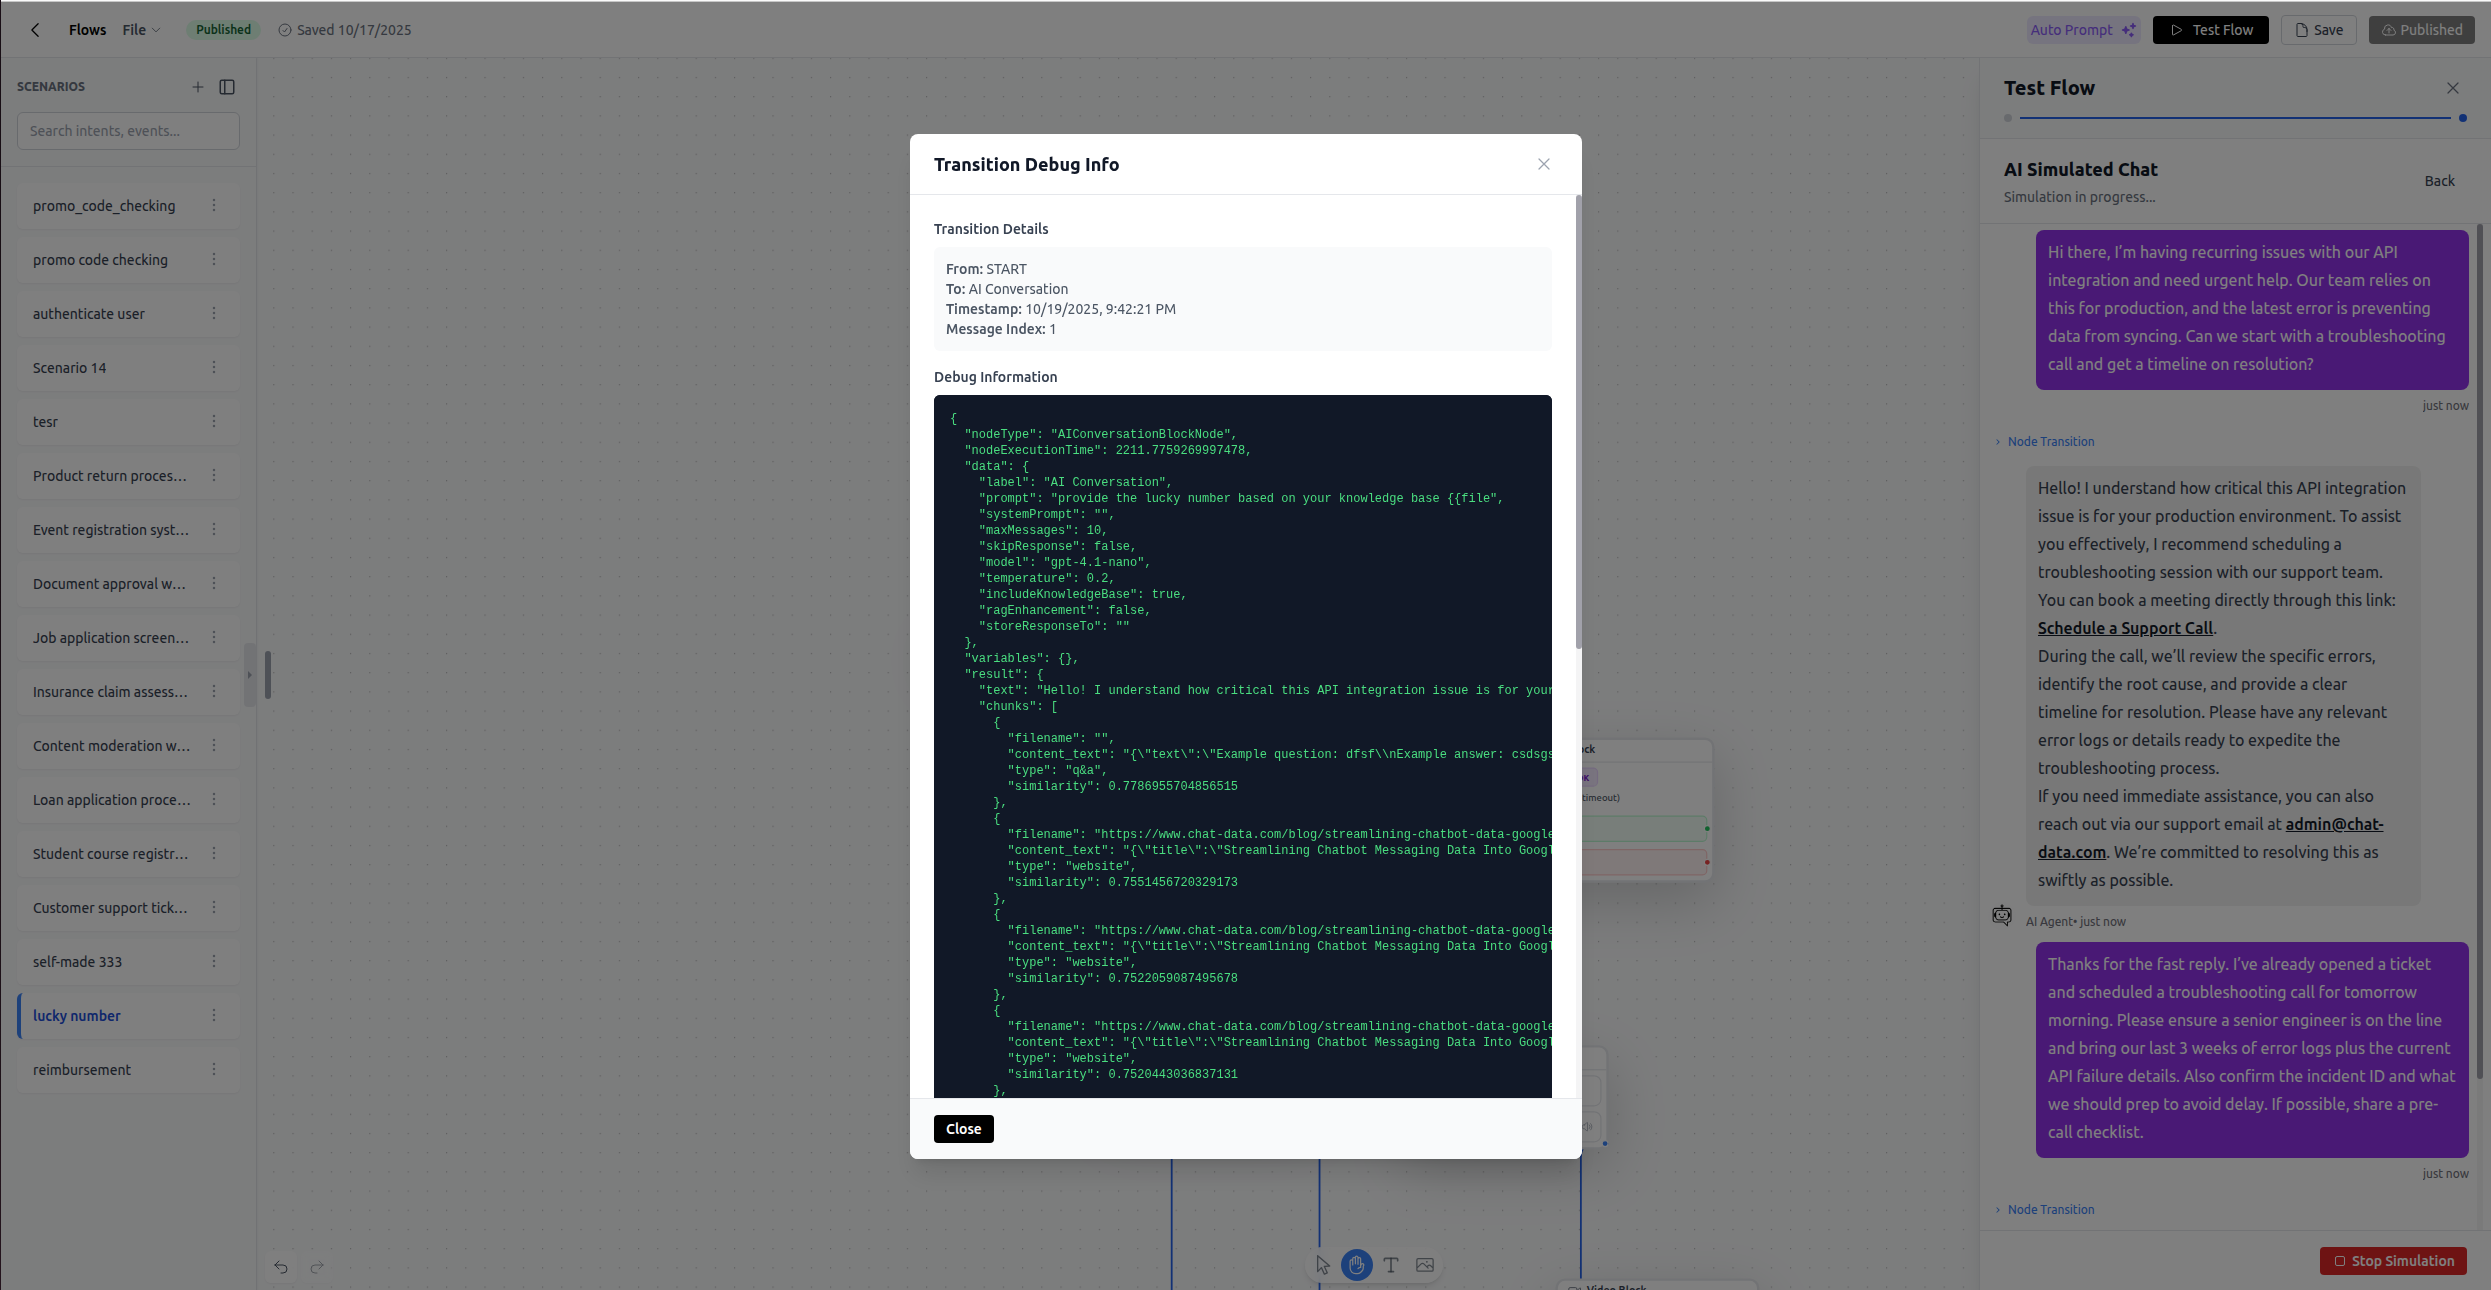Expand the last Node Transition entry
The height and width of the screenshot is (1290, 2491).
click(x=2049, y=1209)
